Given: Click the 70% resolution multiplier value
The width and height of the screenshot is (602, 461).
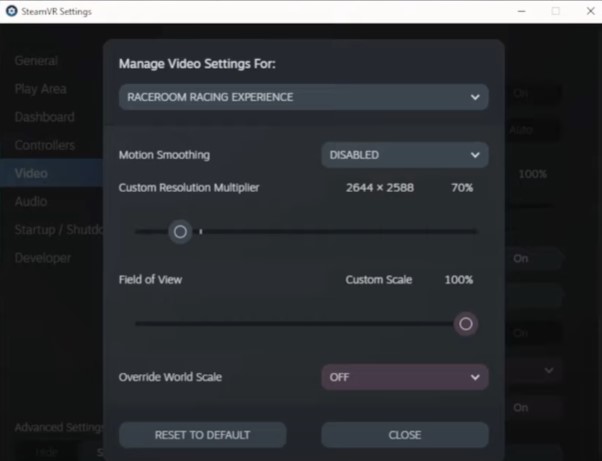Looking at the screenshot, I should [462, 188].
